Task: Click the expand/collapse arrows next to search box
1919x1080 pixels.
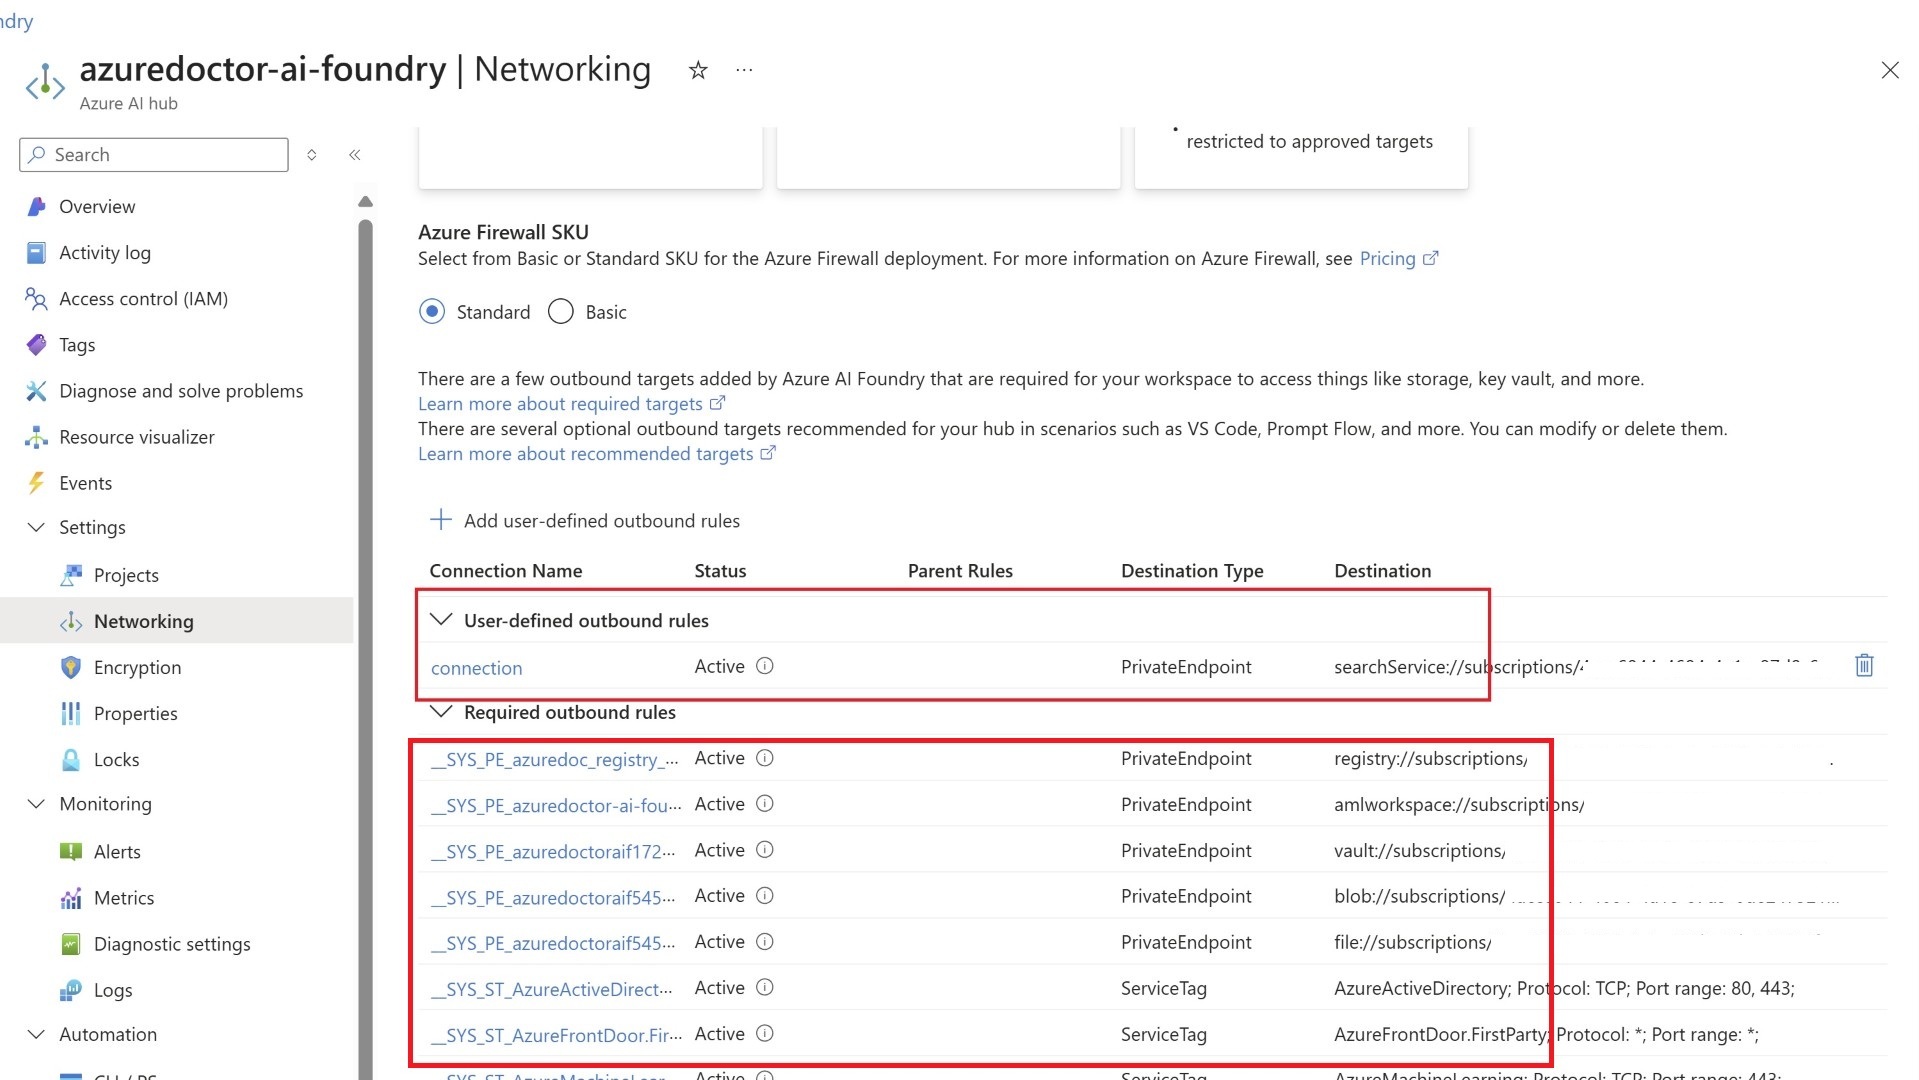Action: tap(312, 155)
